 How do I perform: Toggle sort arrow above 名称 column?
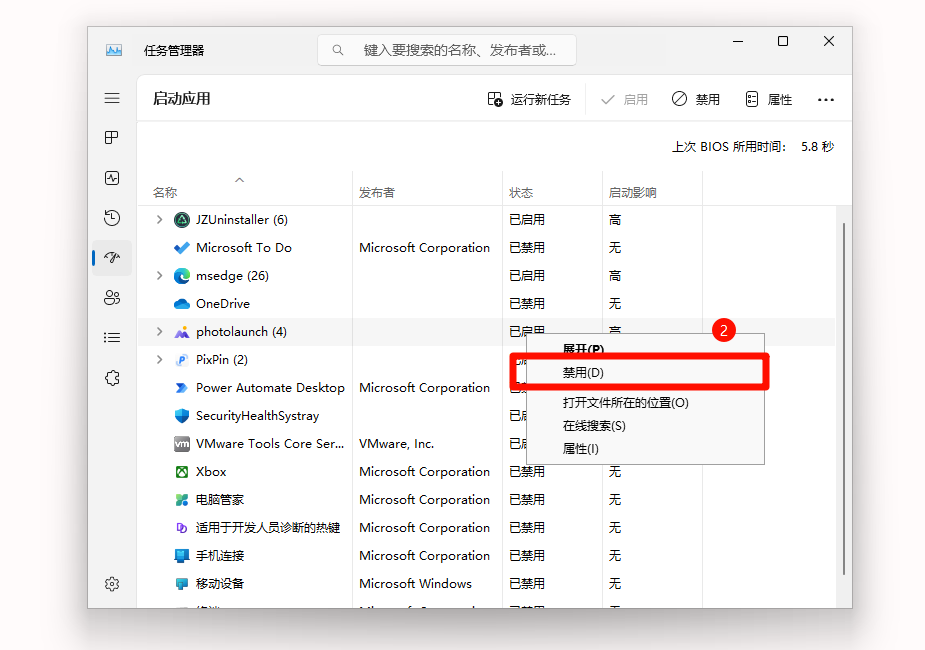coord(240,180)
